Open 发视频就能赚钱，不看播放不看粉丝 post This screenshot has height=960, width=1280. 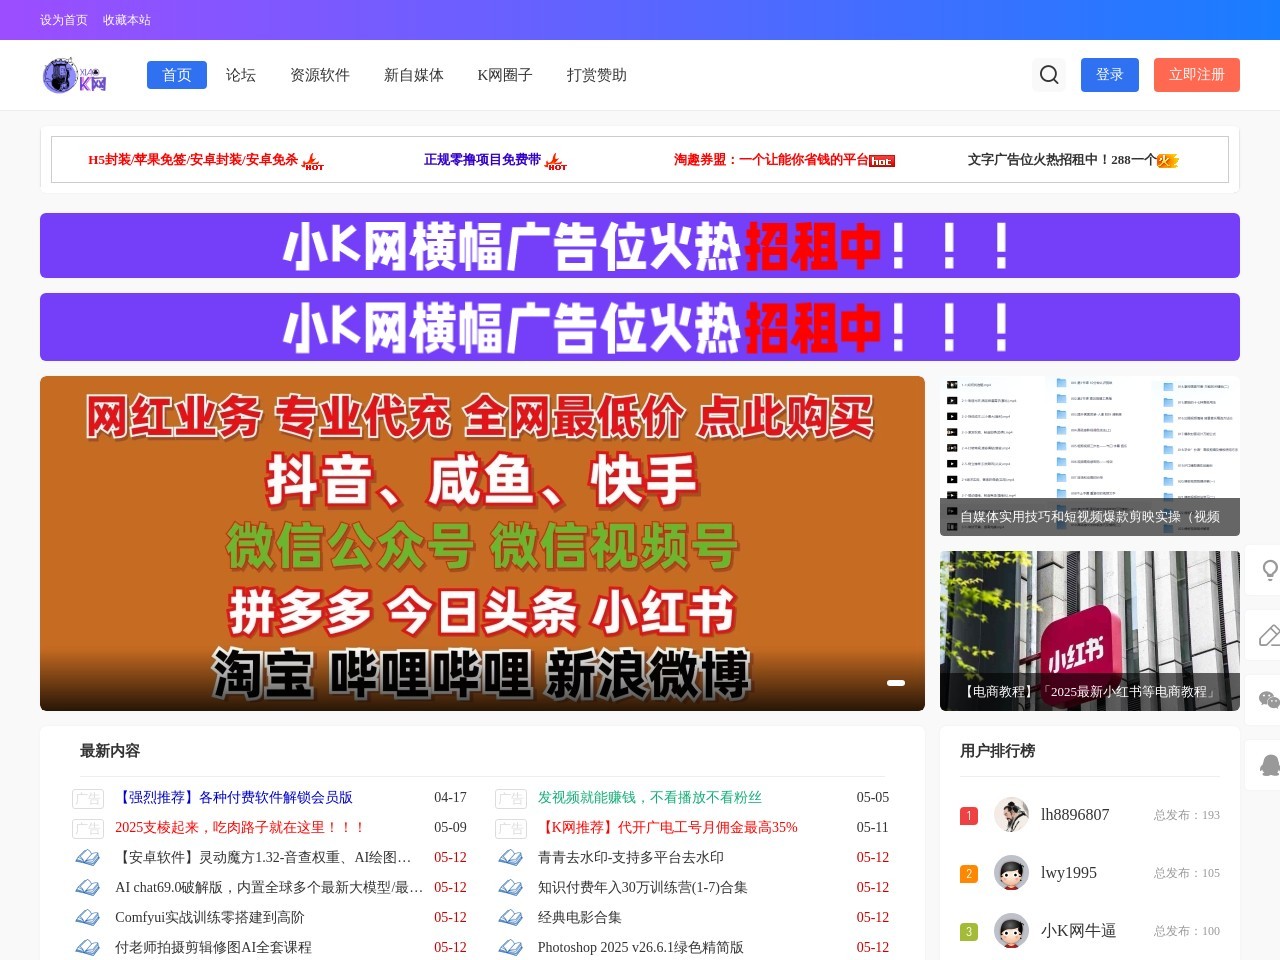tap(650, 798)
